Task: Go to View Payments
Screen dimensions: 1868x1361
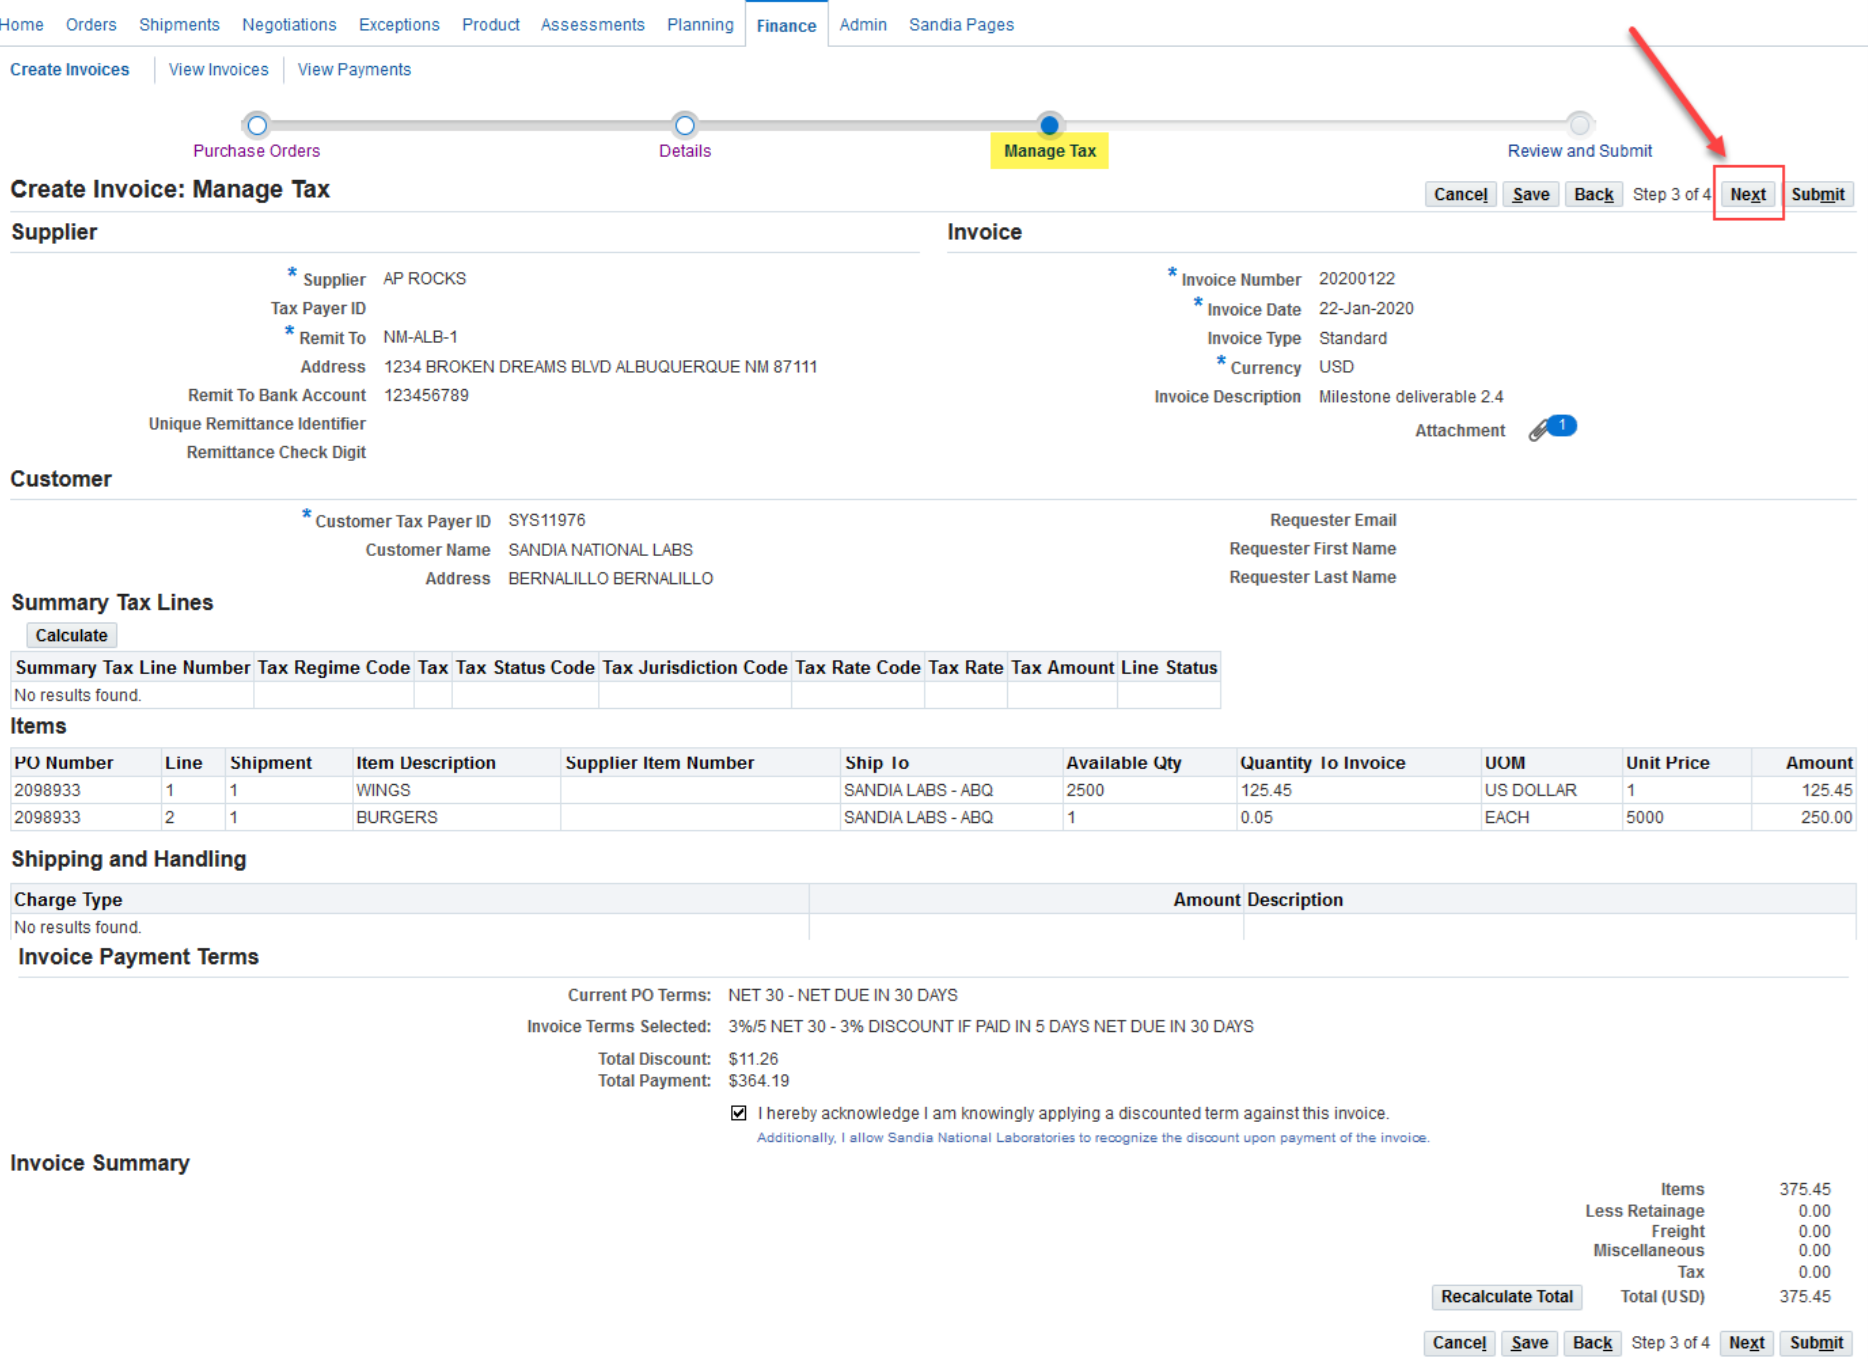Action: (353, 69)
